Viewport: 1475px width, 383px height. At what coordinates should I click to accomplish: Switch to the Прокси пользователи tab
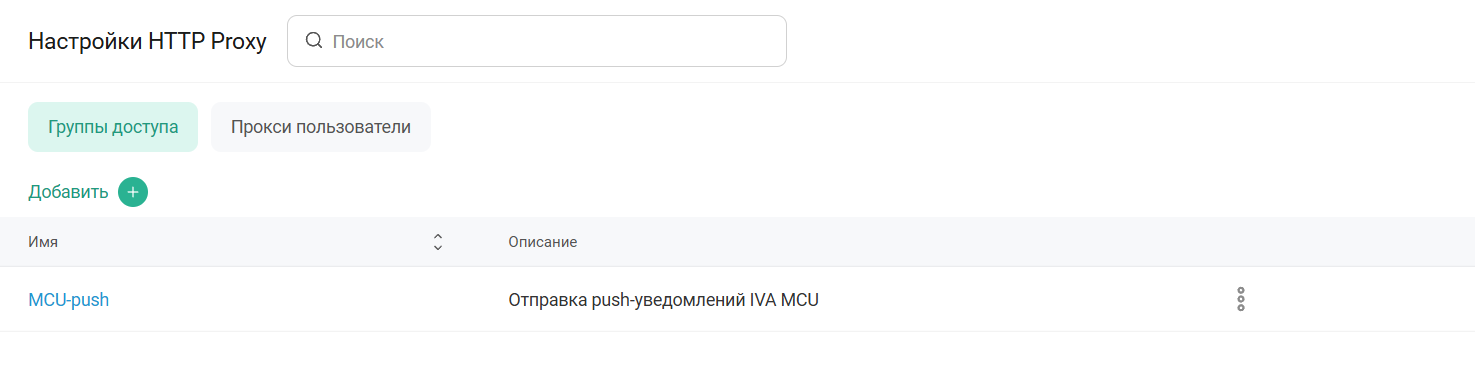coord(321,127)
